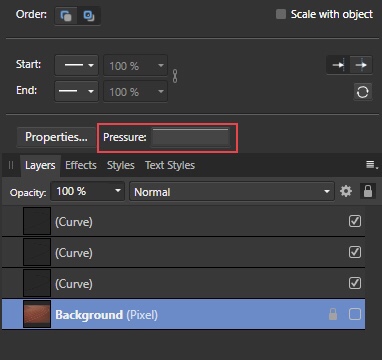
Task: Switch to the Effects tab
Action: coord(81,165)
